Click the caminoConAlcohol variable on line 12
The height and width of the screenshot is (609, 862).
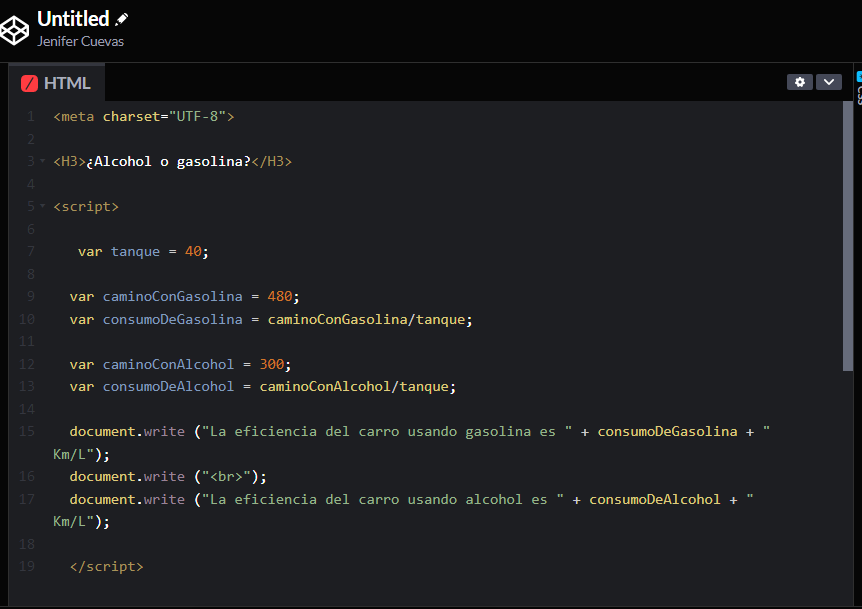tap(168, 364)
